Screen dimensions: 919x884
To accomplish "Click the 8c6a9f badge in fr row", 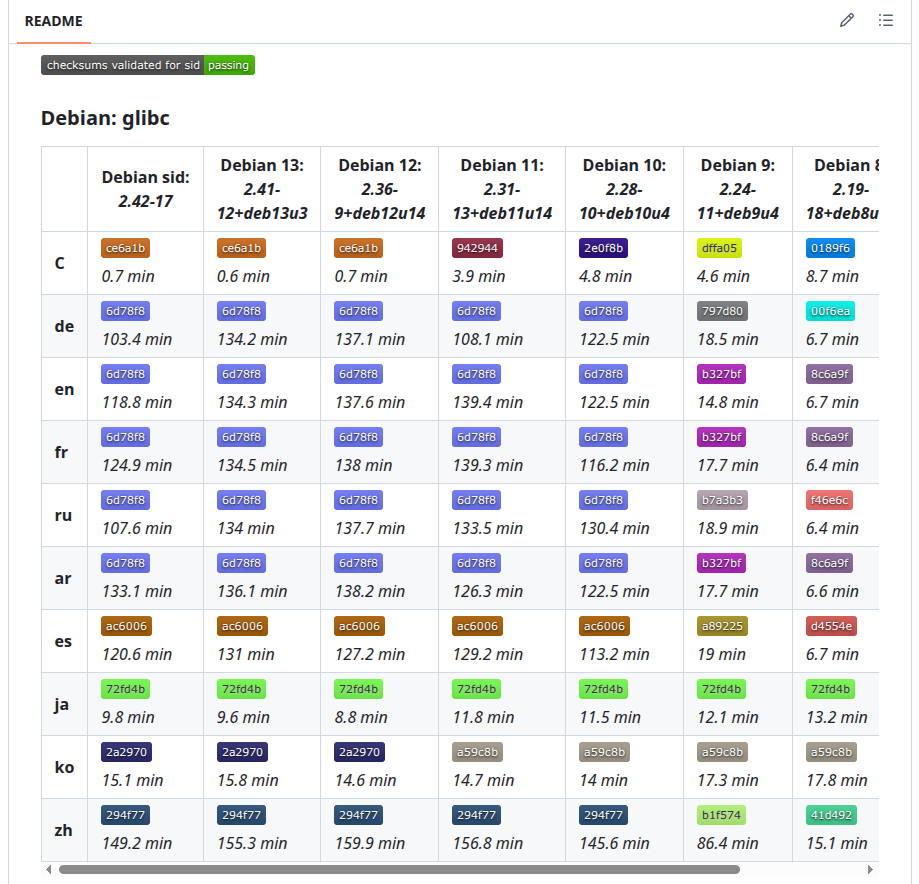I will (829, 437).
